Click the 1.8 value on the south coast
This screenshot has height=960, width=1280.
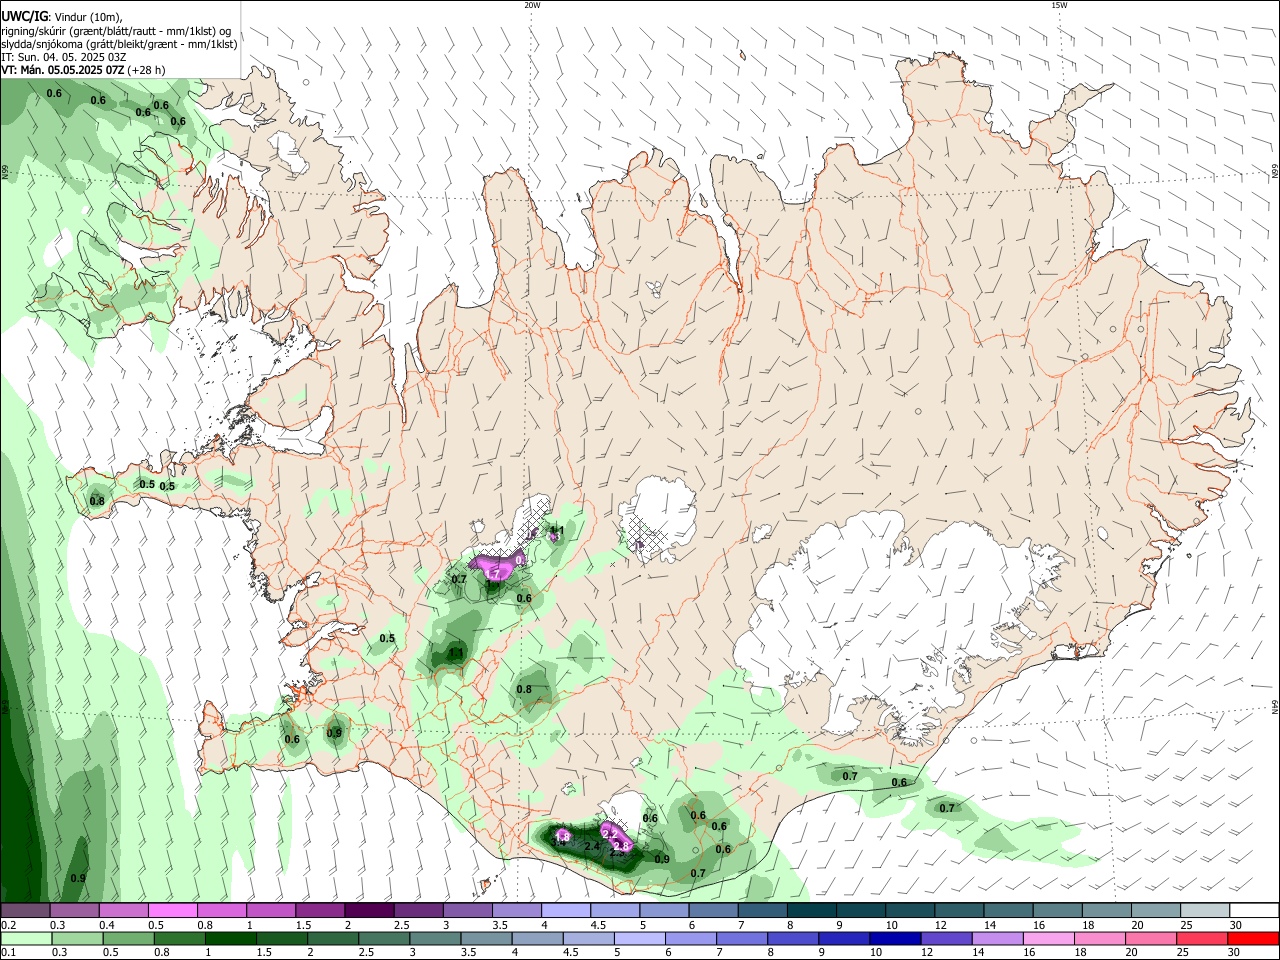point(563,836)
